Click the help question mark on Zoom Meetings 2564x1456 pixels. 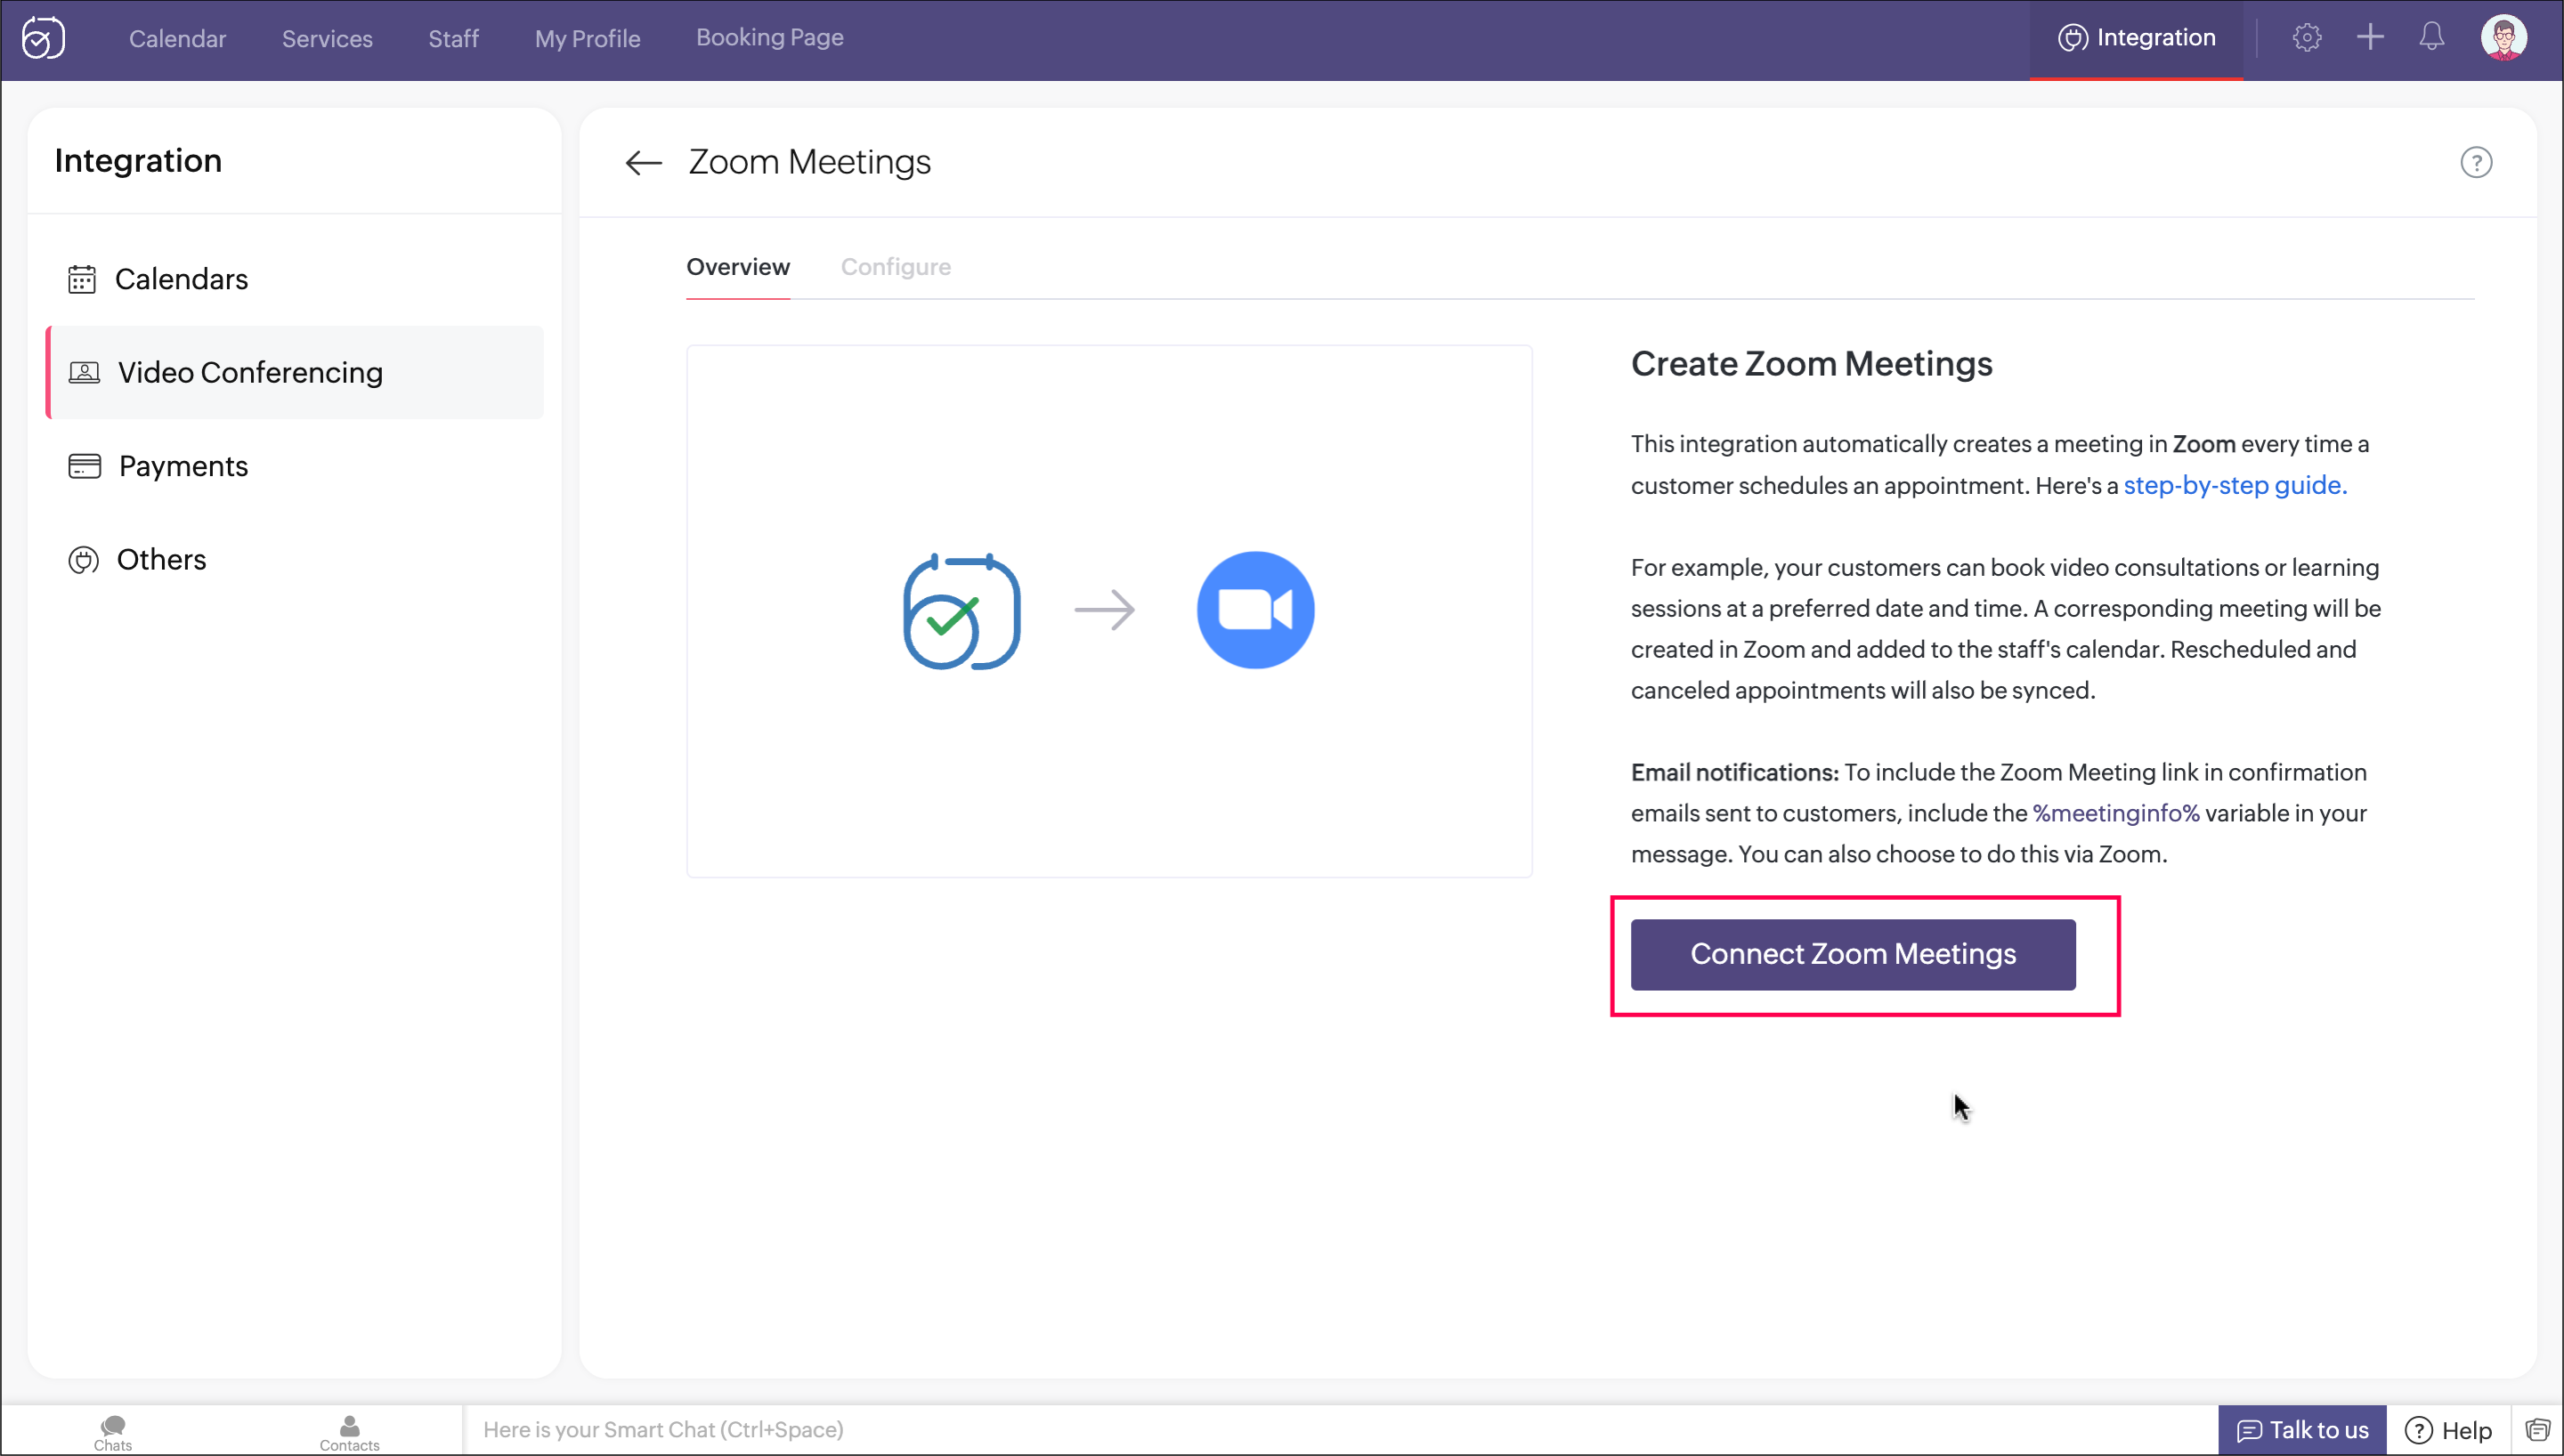click(x=2475, y=162)
